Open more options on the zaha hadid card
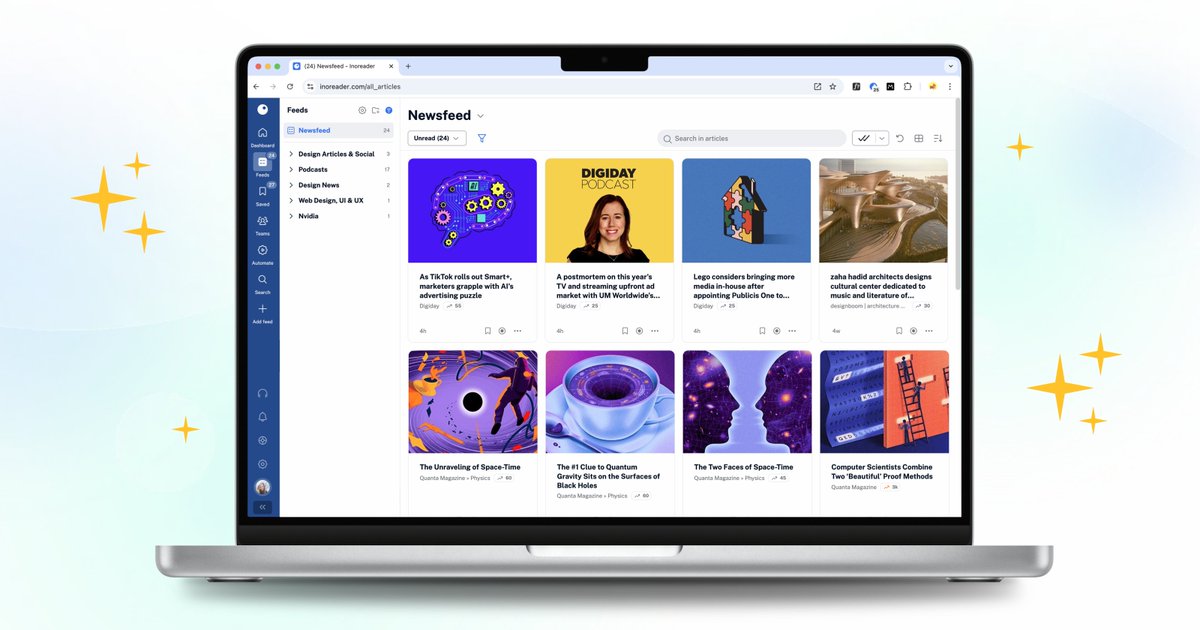The height and width of the screenshot is (630, 1200). (x=928, y=330)
